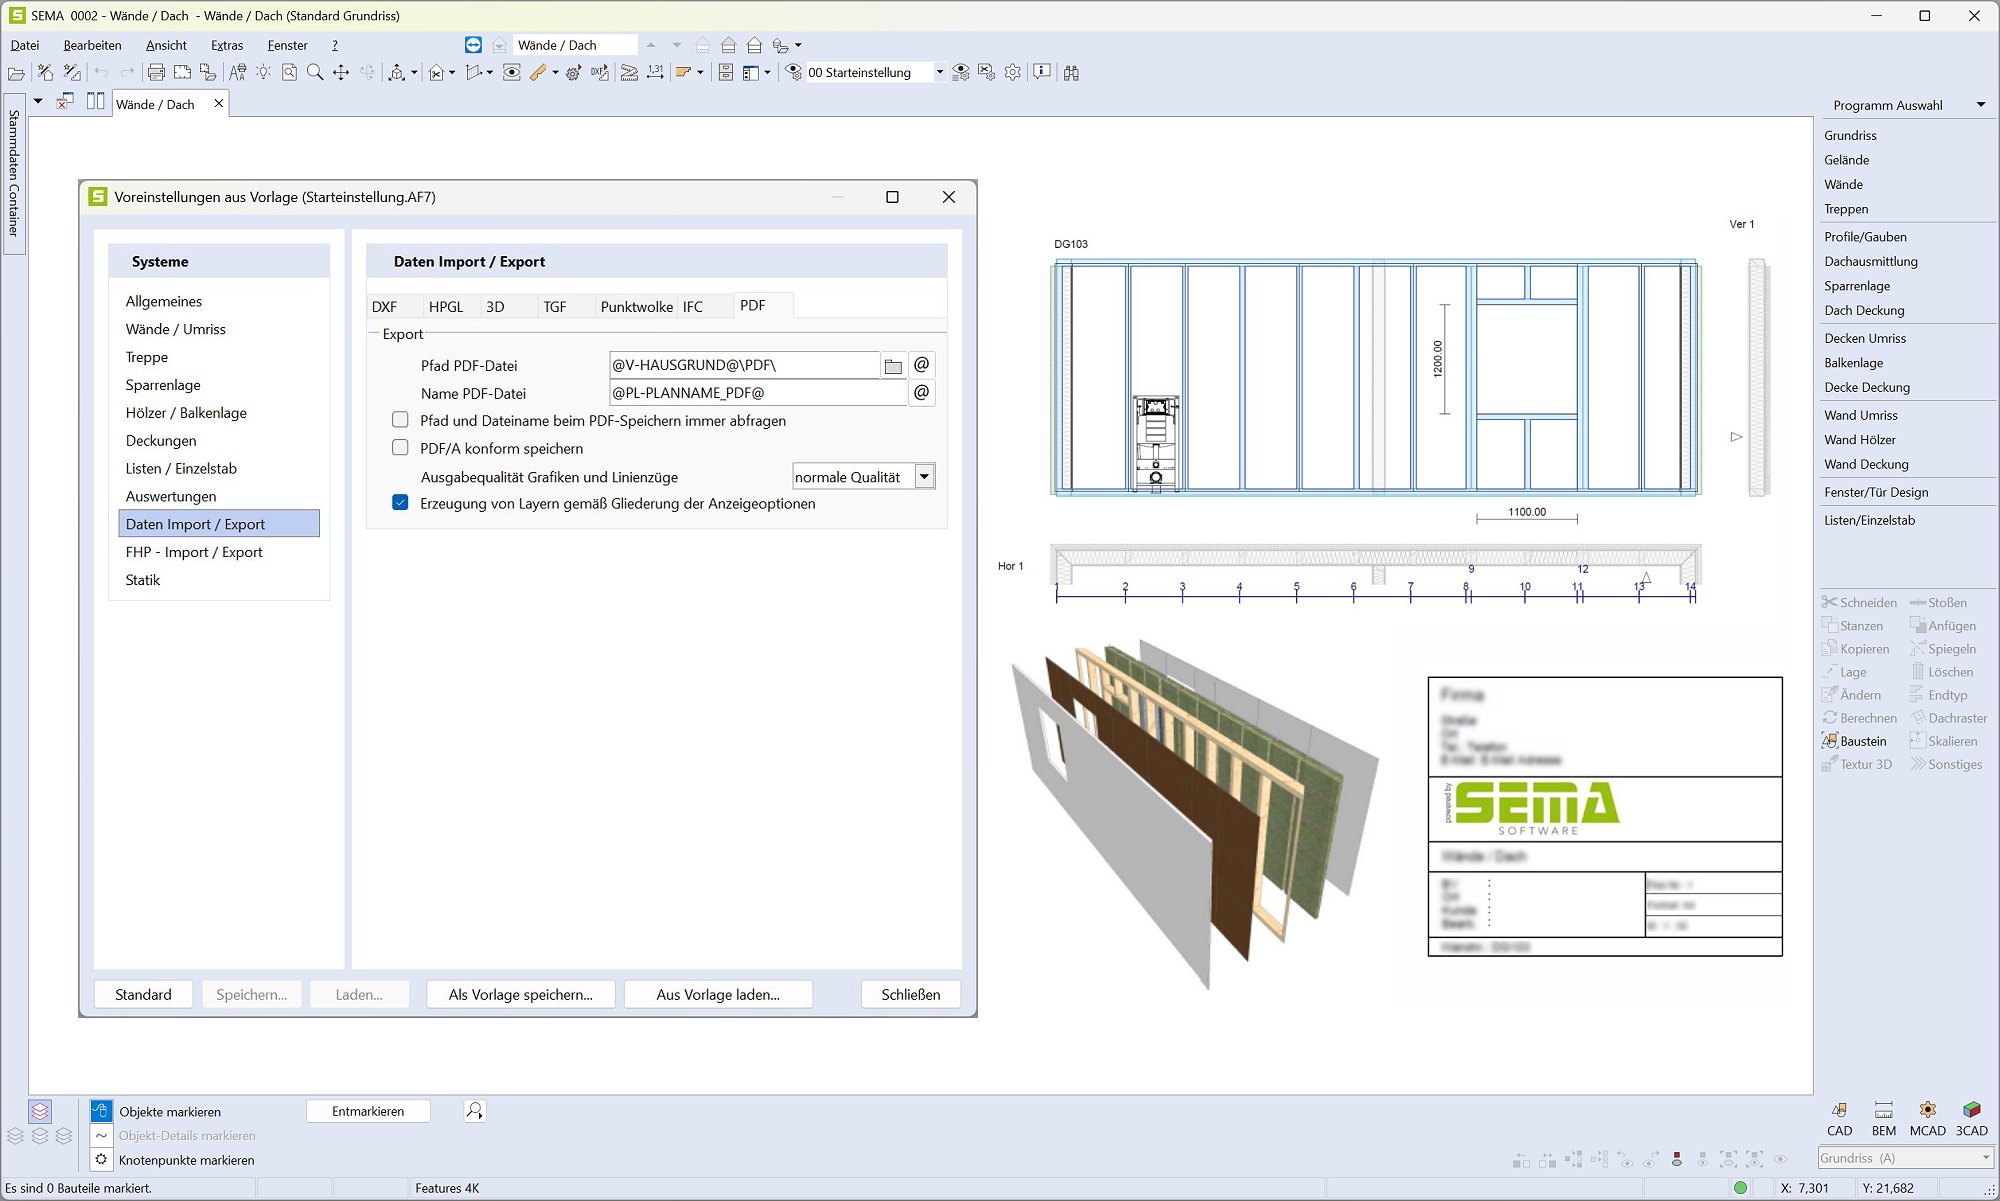Click the pan/move arrows tool

coord(341,72)
